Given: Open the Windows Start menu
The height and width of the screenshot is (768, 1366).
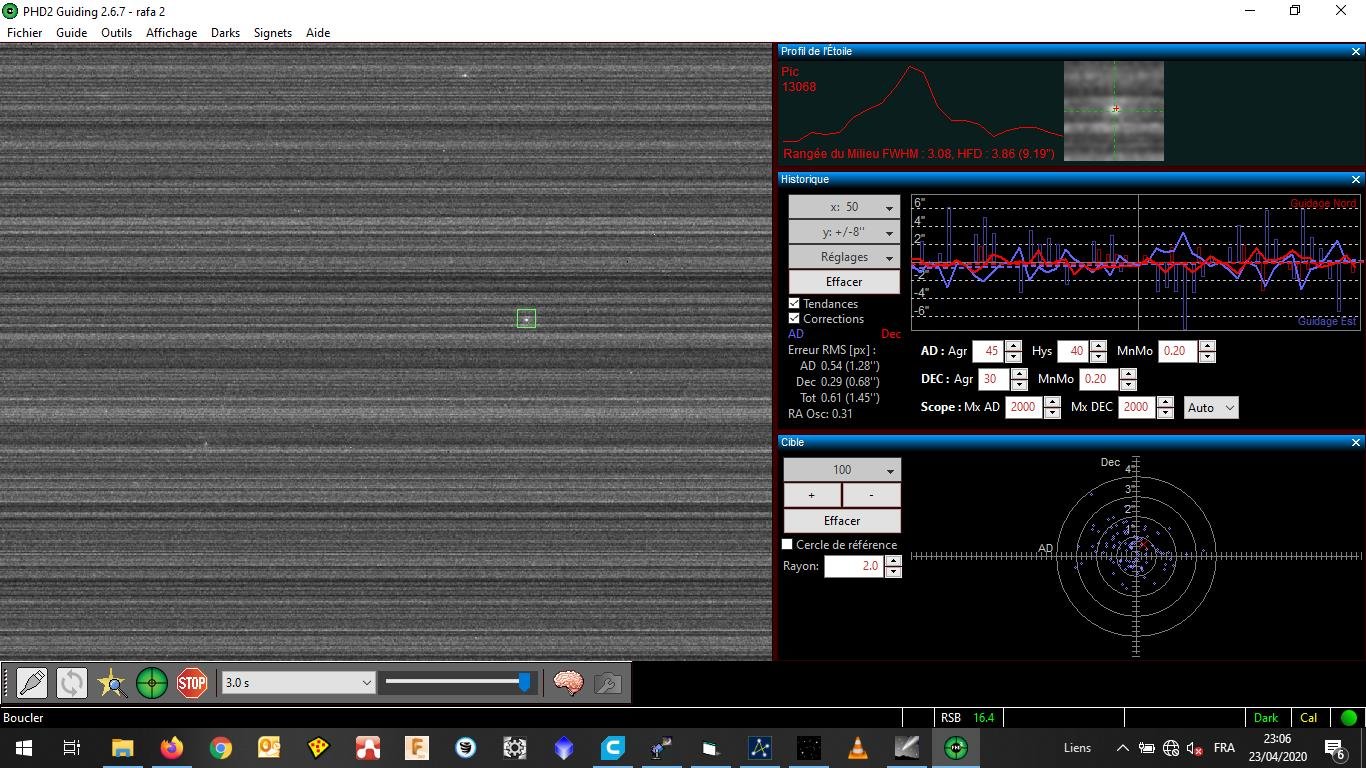Looking at the screenshot, I should (24, 747).
